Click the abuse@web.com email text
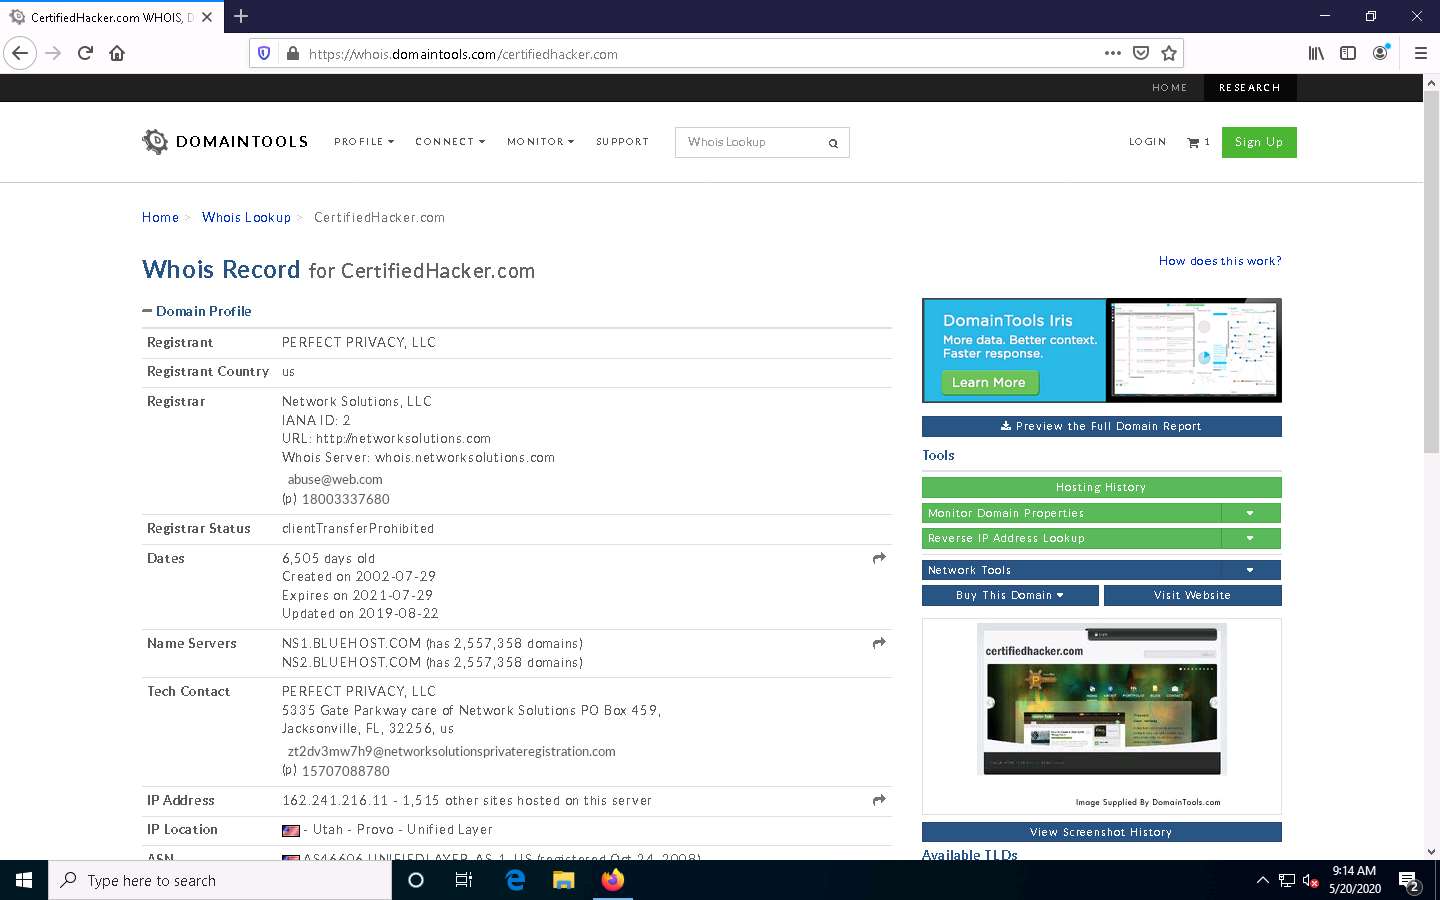This screenshot has height=900, width=1440. point(335,479)
